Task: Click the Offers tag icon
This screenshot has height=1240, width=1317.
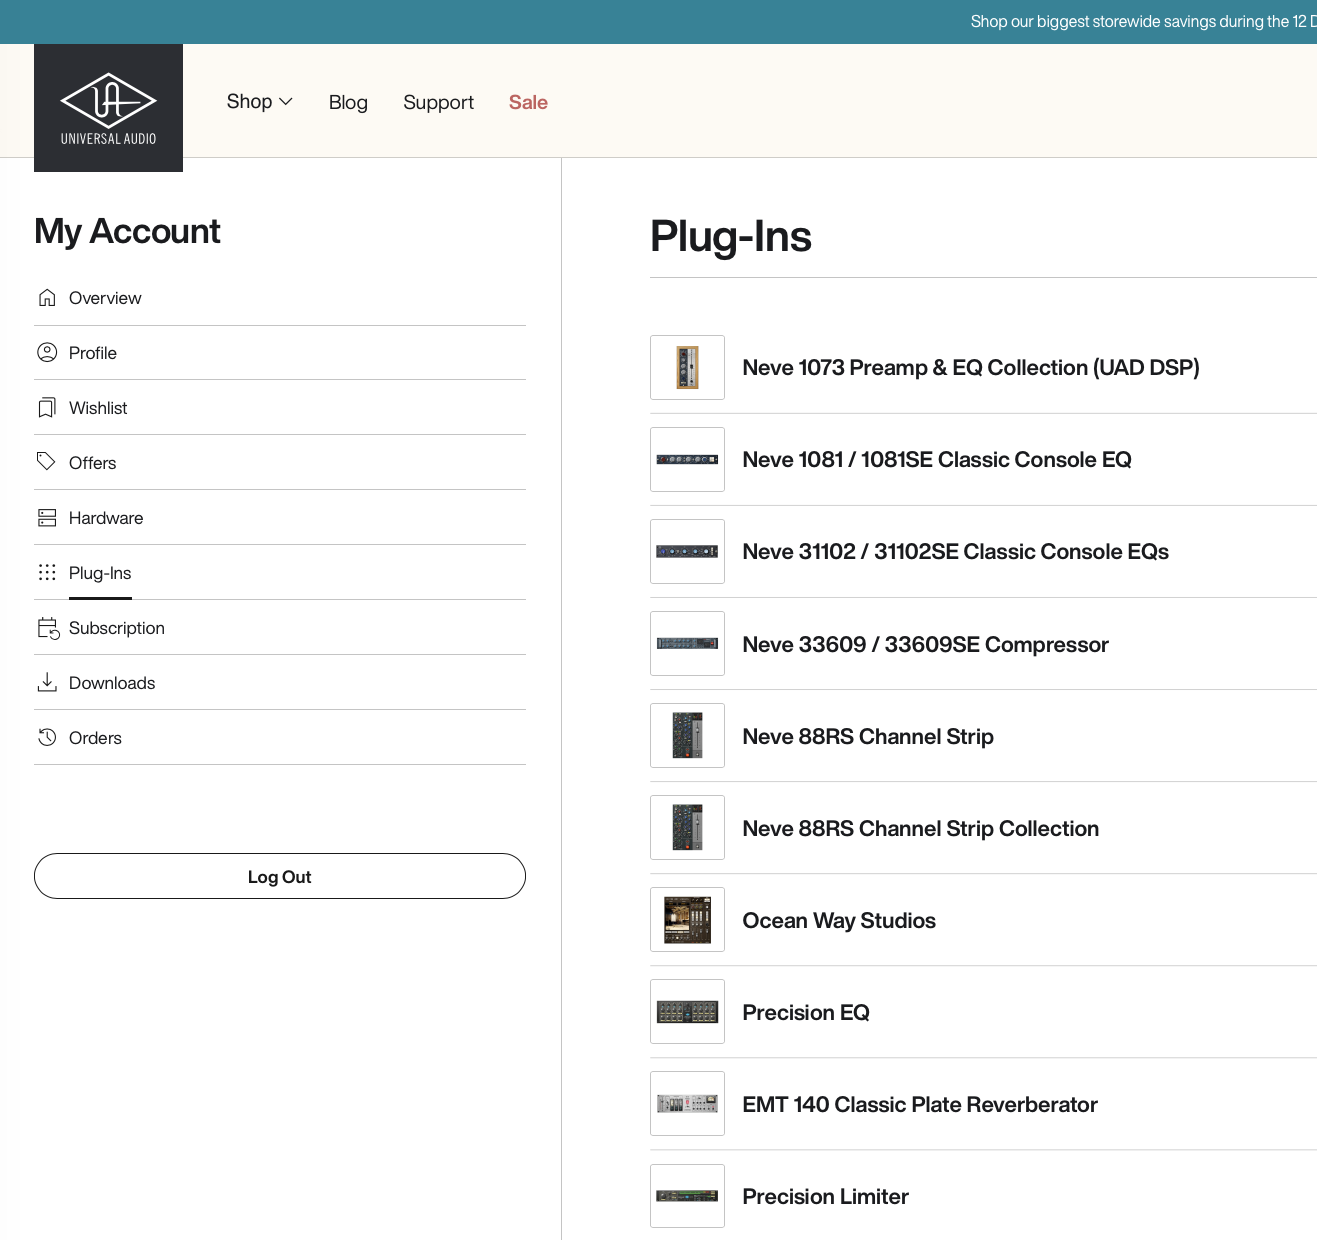Action: click(47, 462)
